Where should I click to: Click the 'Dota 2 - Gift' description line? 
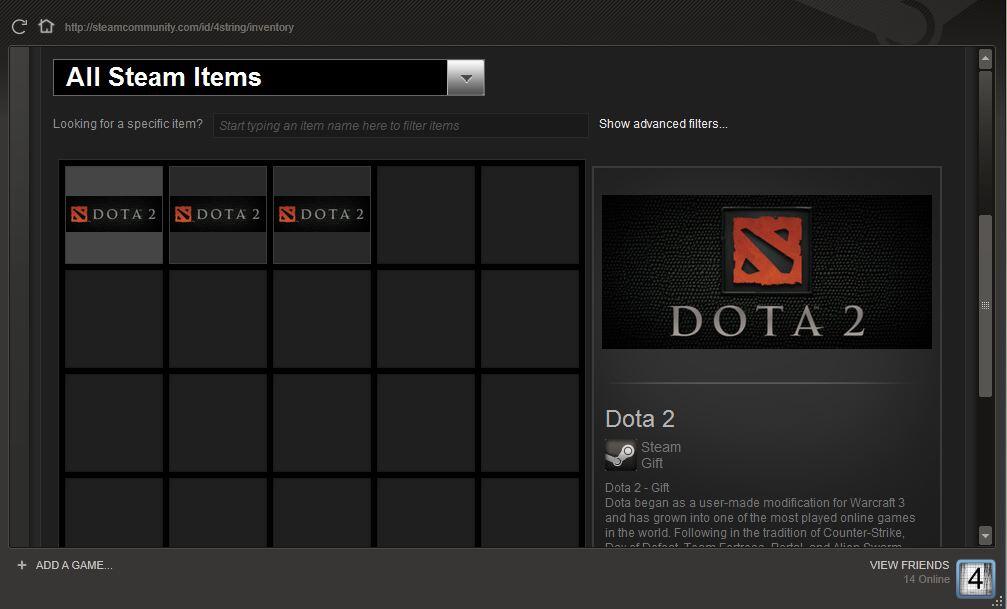[637, 488]
